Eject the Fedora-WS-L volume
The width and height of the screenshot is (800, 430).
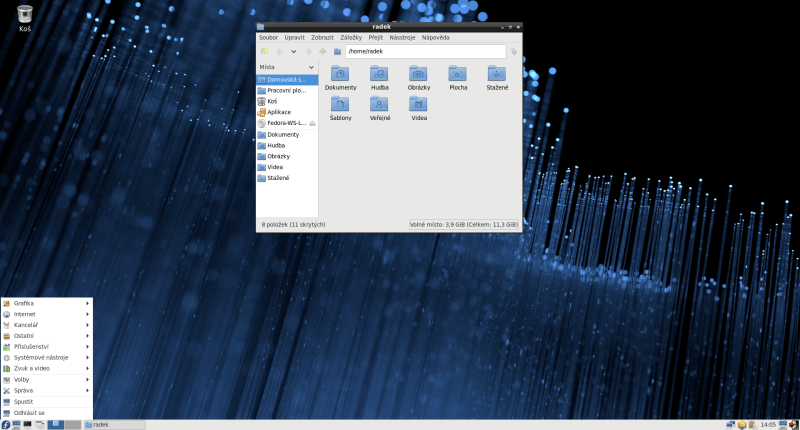click(x=312, y=123)
